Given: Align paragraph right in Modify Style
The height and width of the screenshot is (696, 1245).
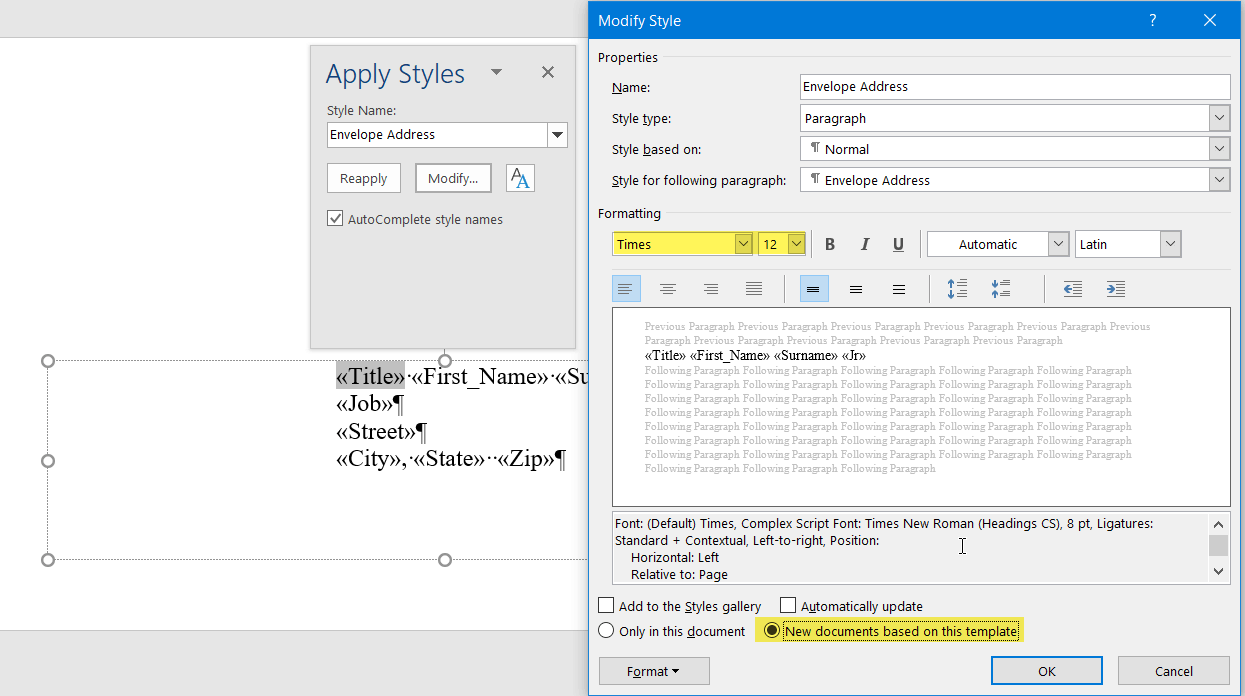Looking at the screenshot, I should [711, 289].
